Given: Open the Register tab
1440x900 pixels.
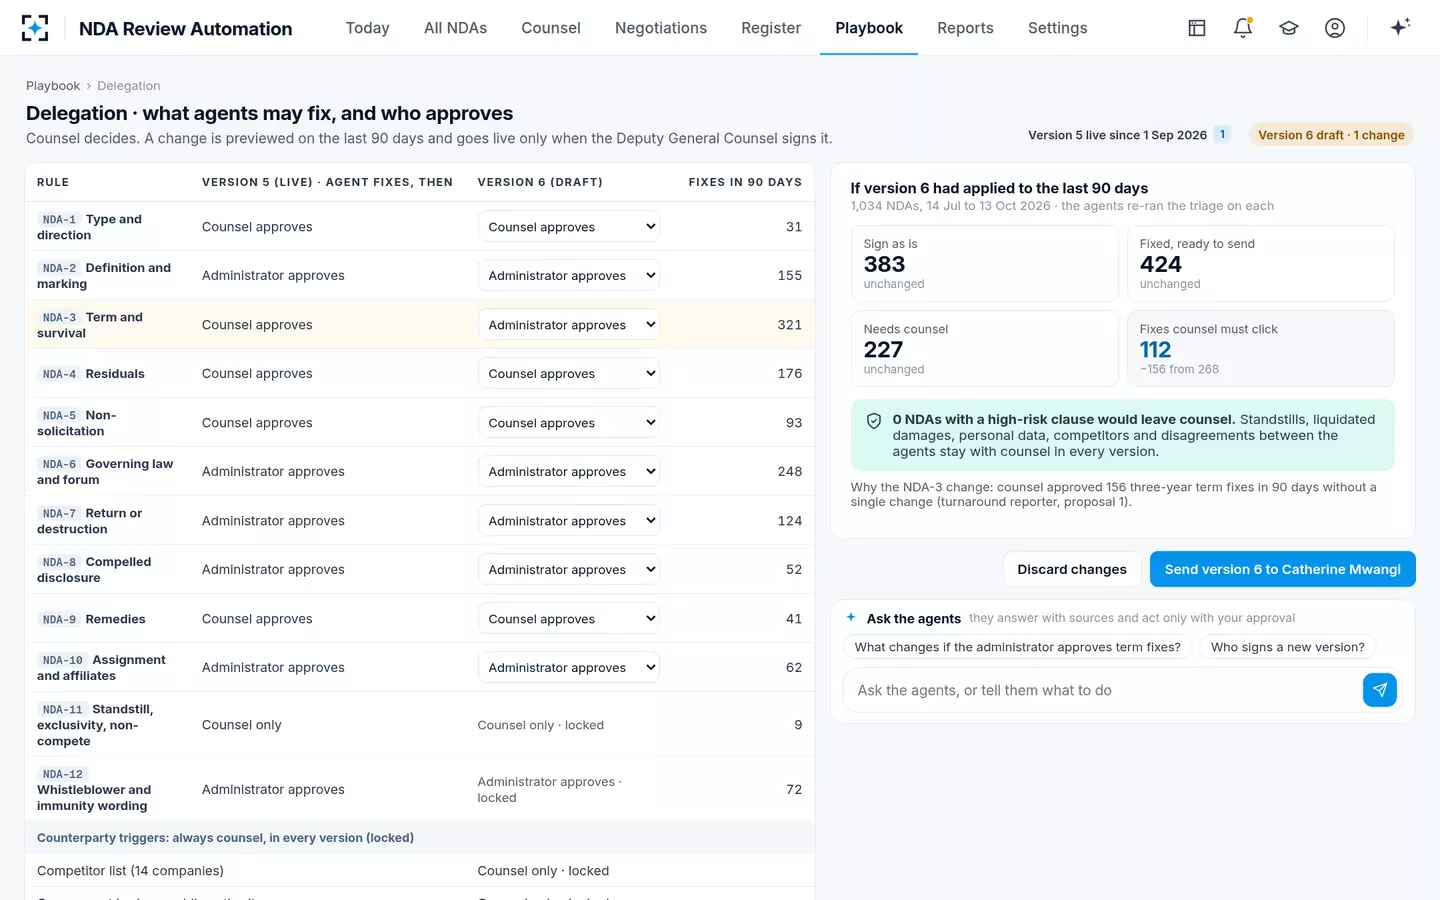Looking at the screenshot, I should coord(771,28).
